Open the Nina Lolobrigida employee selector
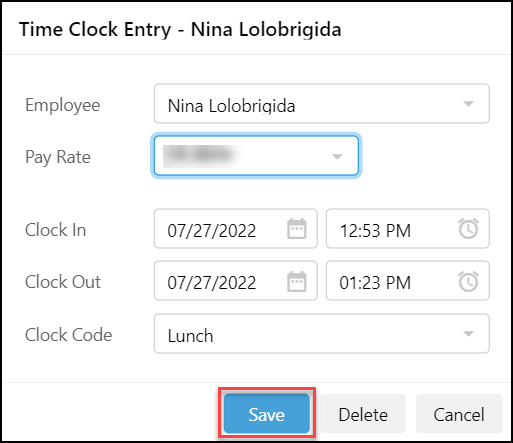This screenshot has width=513, height=443. click(322, 104)
